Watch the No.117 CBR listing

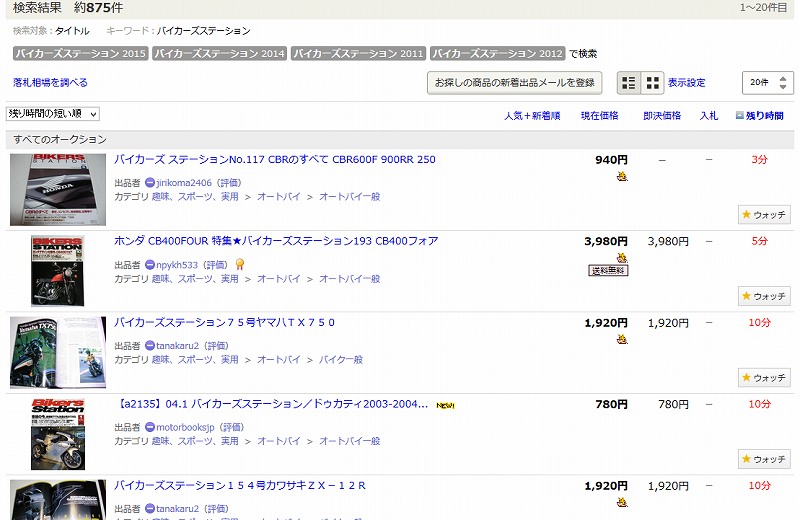764,215
